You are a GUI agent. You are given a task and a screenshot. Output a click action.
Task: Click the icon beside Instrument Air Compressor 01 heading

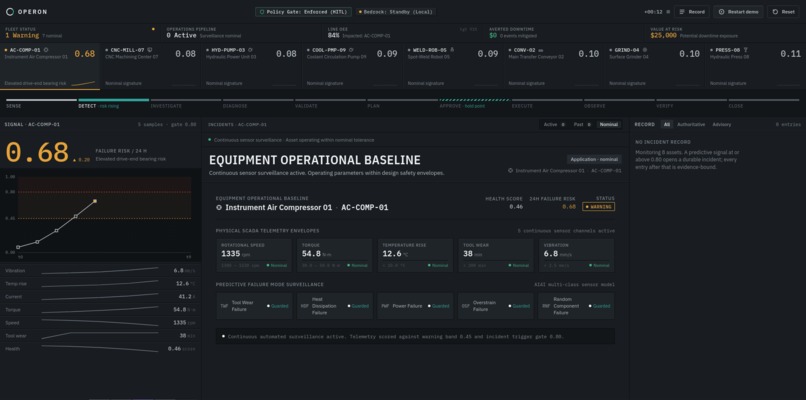coord(219,208)
